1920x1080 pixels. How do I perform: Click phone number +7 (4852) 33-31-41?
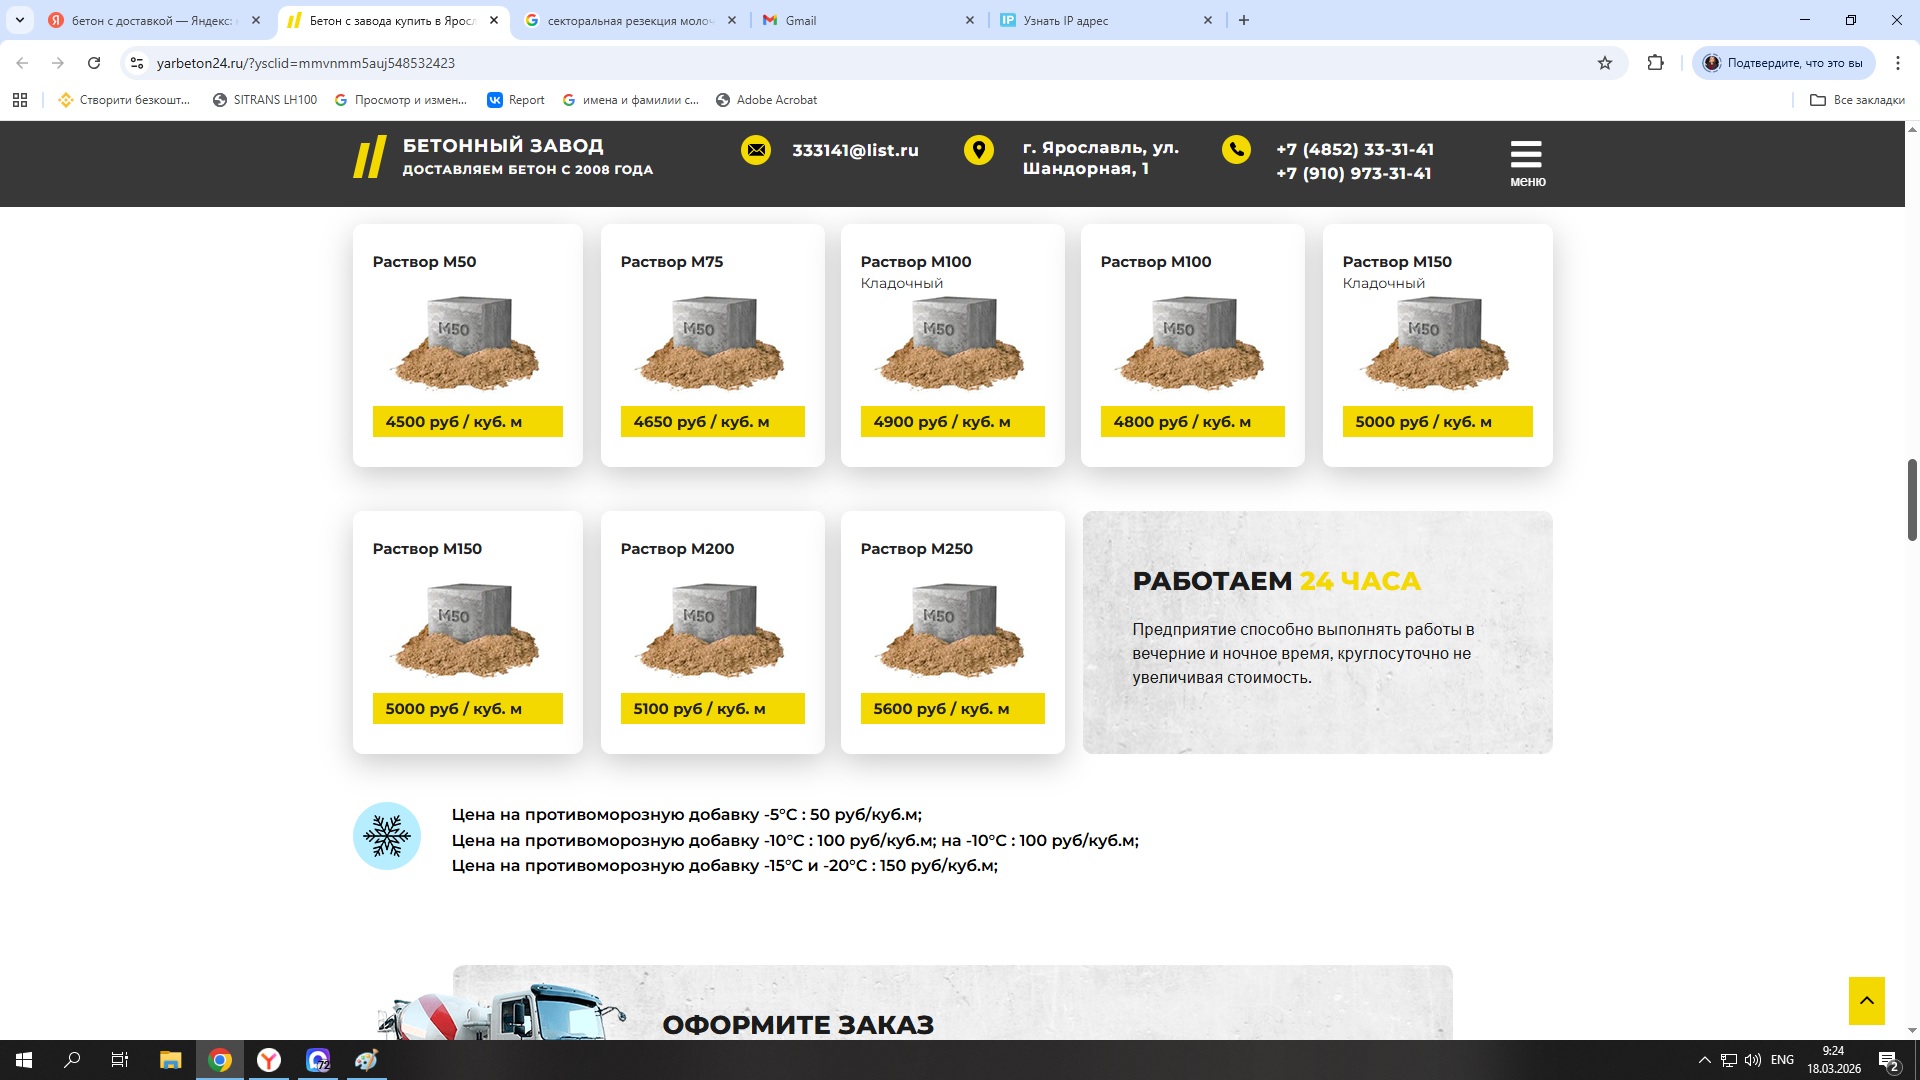point(1355,149)
